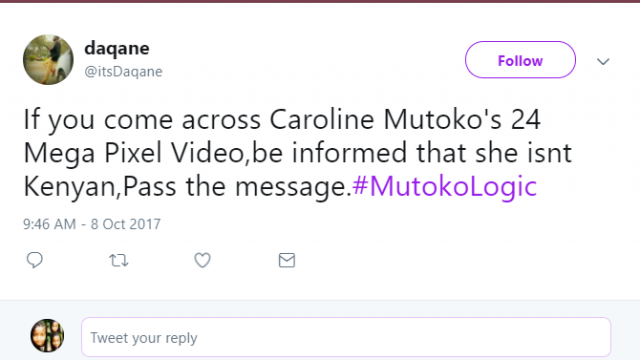The image size is (640, 360).
Task: Retweet daqane's tweet using the retweet icon
Action: (x=119, y=260)
